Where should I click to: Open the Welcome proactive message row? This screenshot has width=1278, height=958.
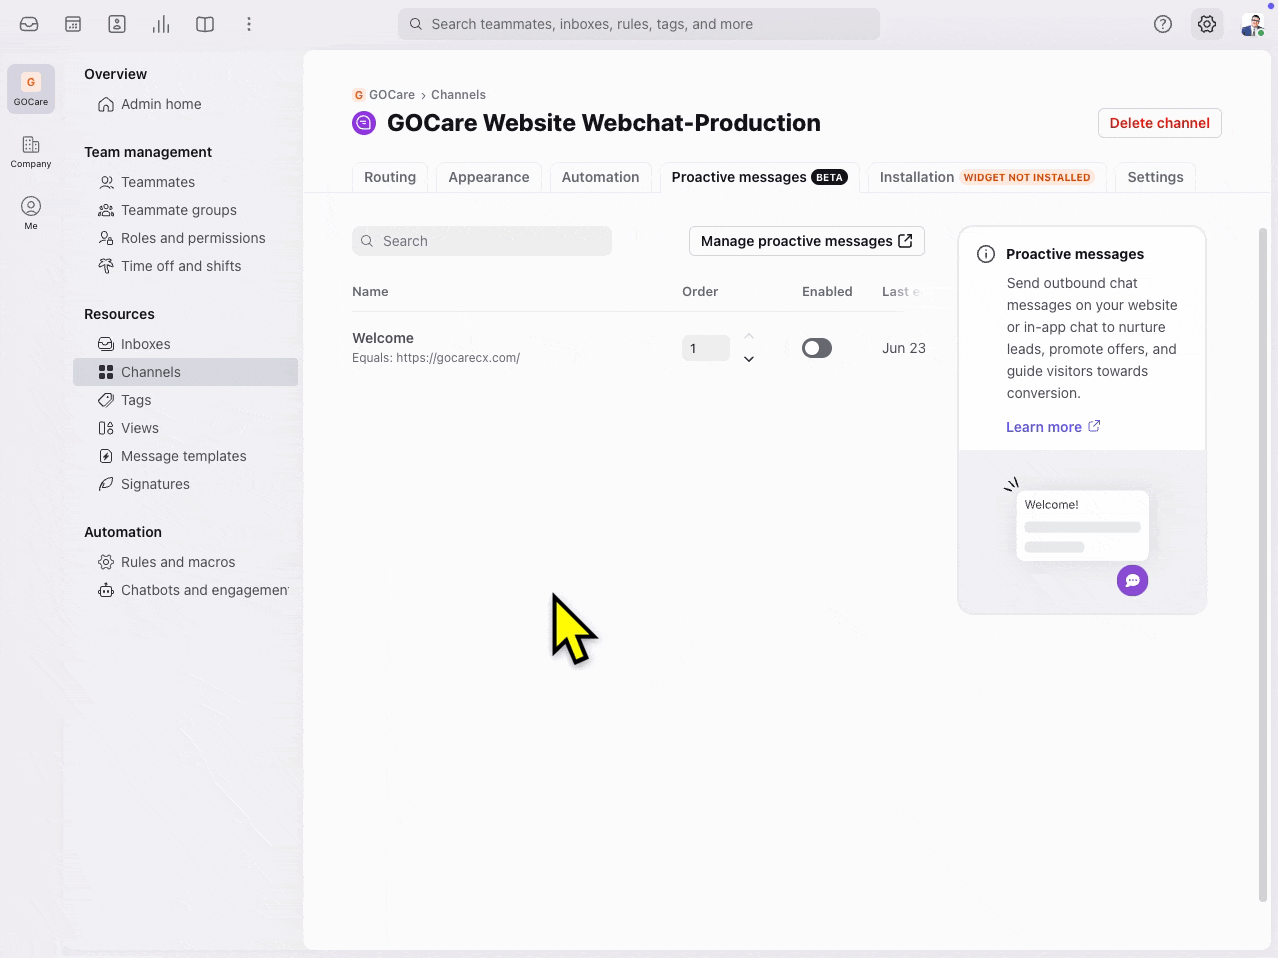pyautogui.click(x=638, y=348)
